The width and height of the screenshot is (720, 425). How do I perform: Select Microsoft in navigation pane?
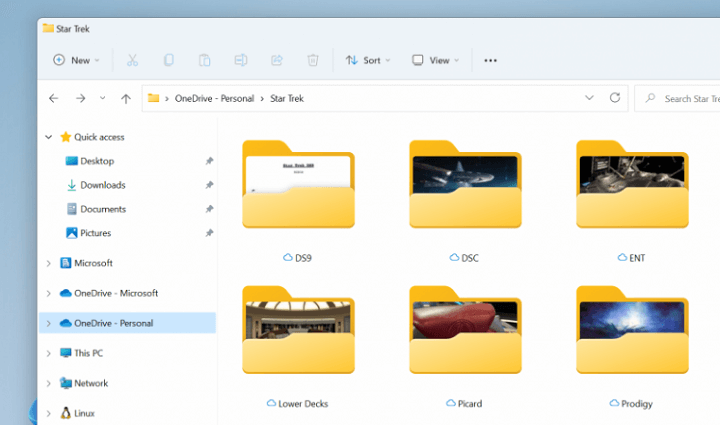[93, 263]
